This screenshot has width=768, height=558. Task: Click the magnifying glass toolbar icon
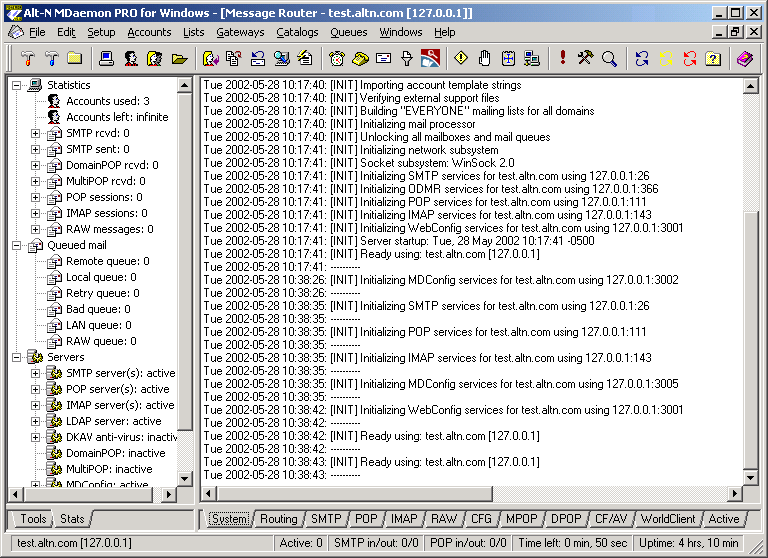tap(609, 58)
